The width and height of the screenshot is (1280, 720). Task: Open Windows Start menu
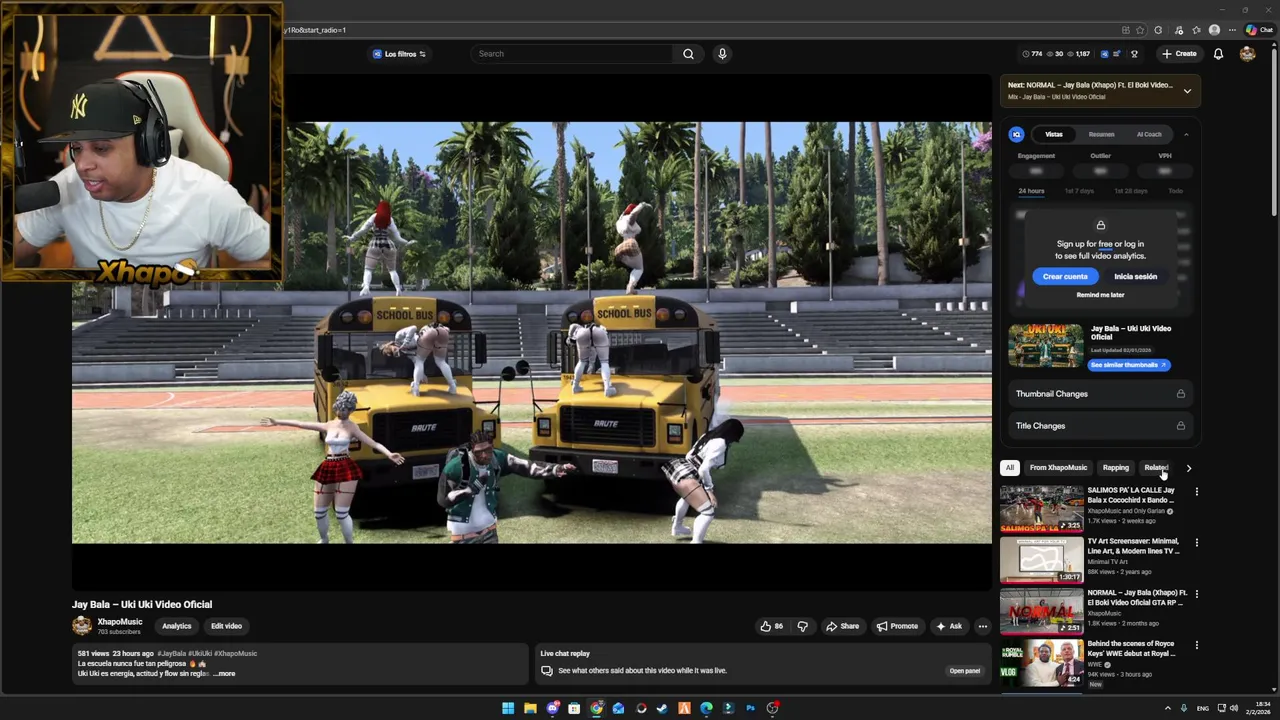508,708
